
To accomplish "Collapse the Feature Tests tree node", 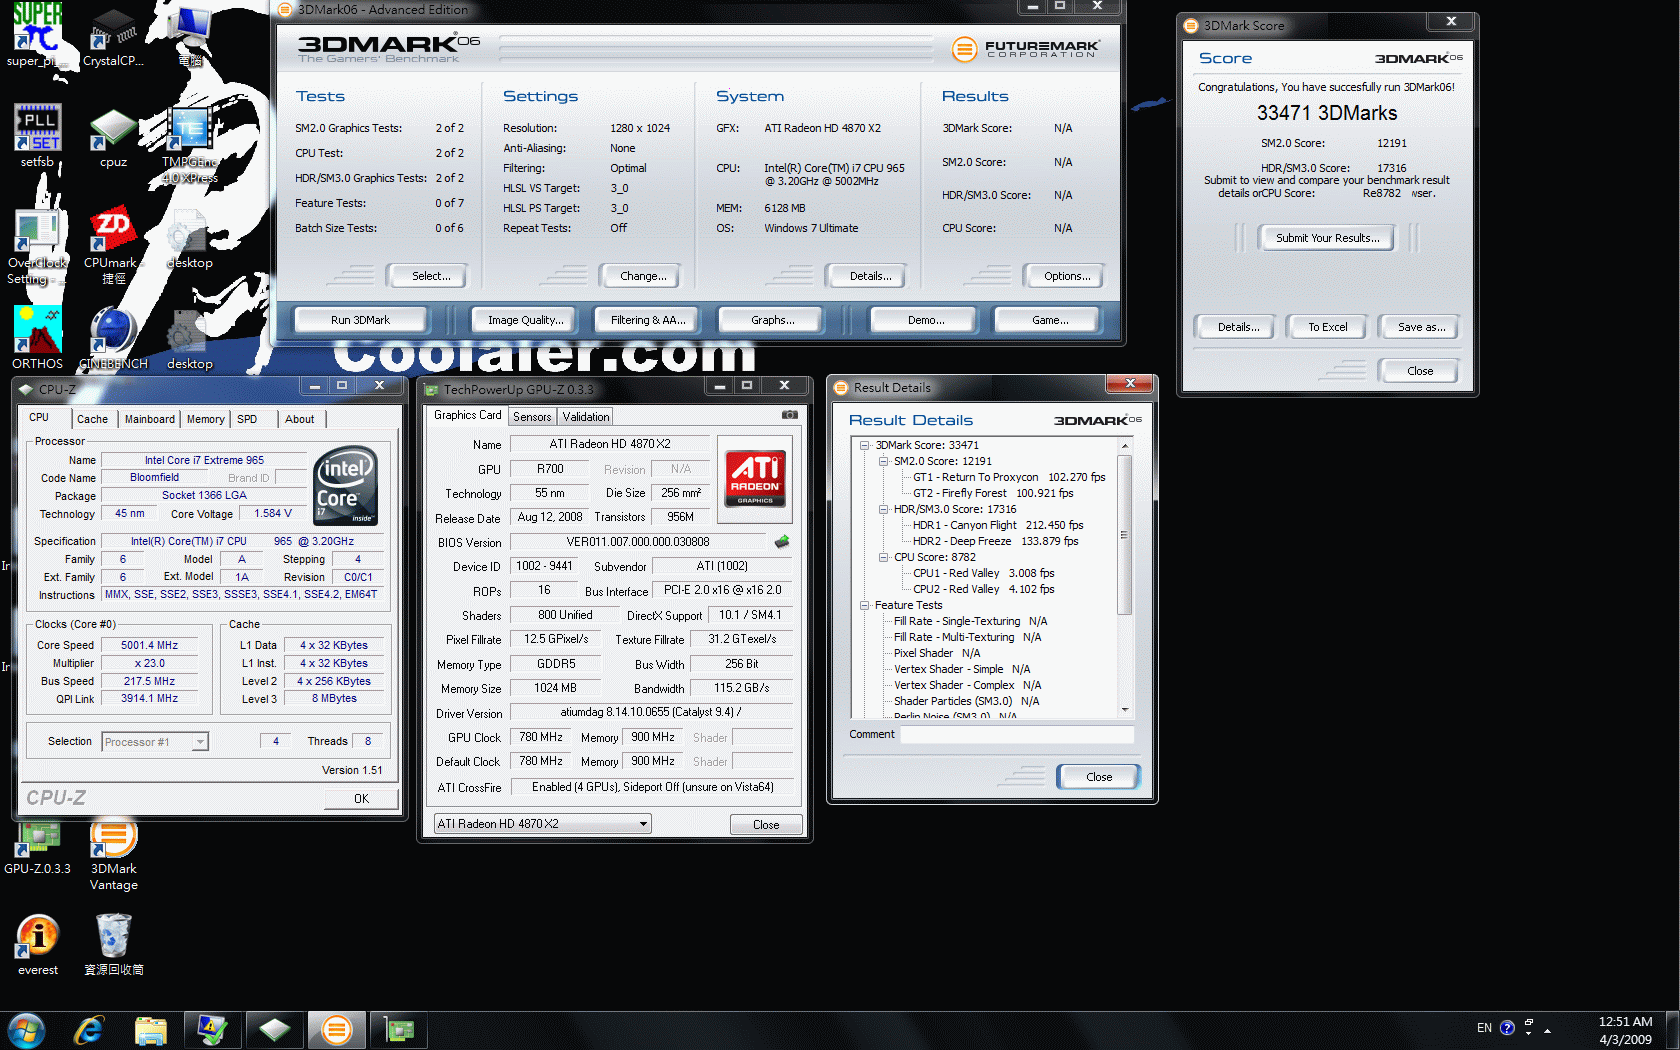I will (x=865, y=605).
